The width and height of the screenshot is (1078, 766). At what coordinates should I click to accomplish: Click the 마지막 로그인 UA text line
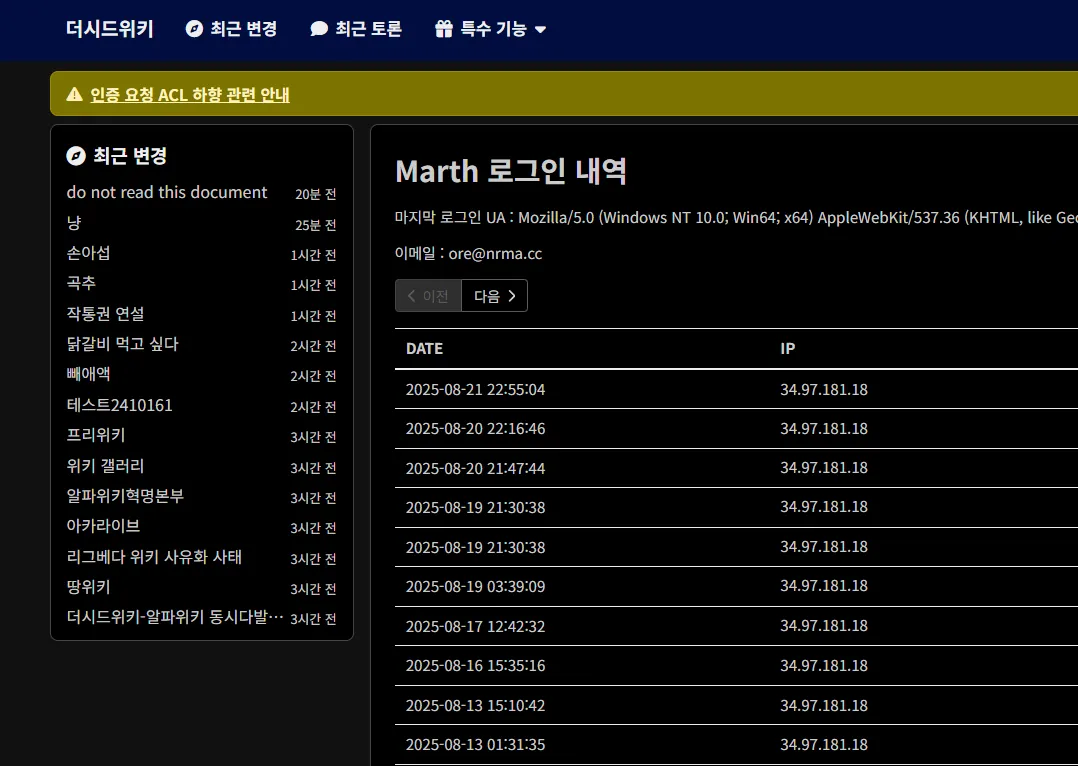tap(736, 217)
